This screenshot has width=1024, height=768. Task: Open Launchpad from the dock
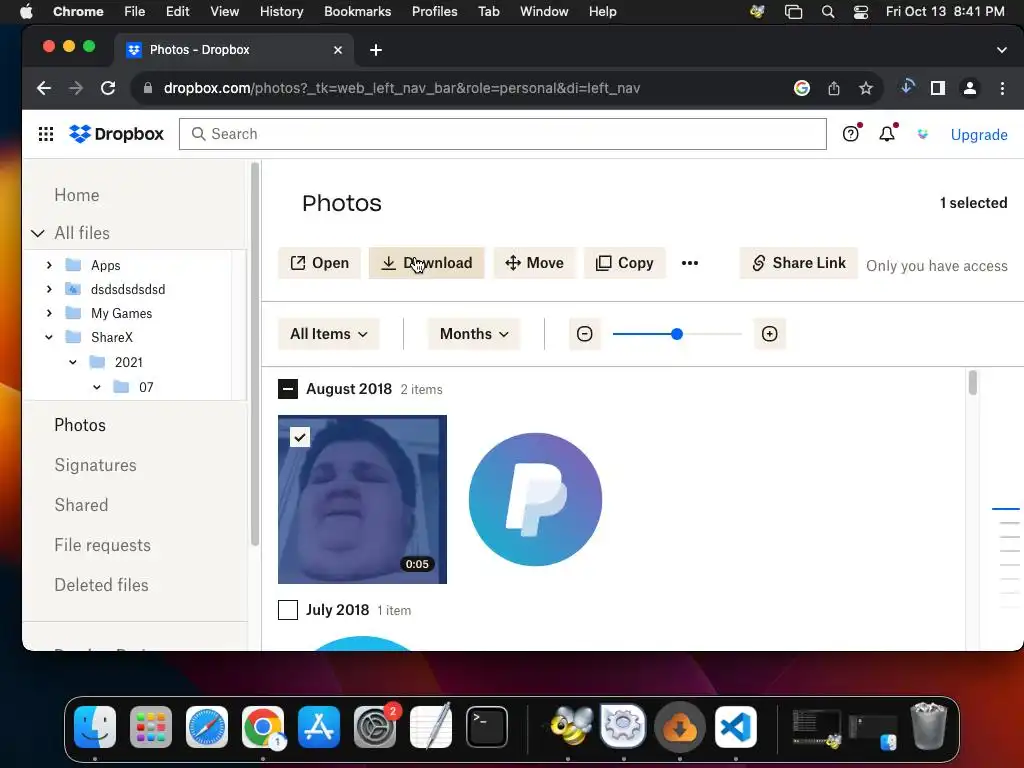point(151,726)
